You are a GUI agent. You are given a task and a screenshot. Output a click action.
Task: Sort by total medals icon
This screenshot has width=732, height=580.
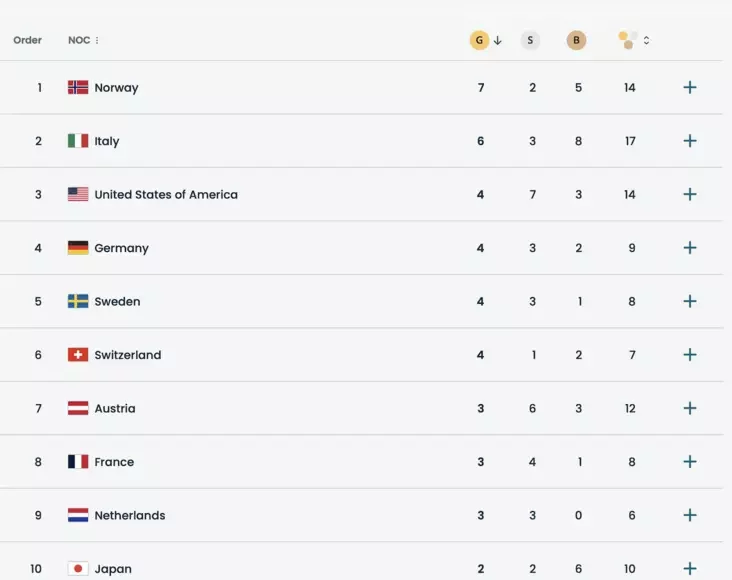click(x=628, y=40)
